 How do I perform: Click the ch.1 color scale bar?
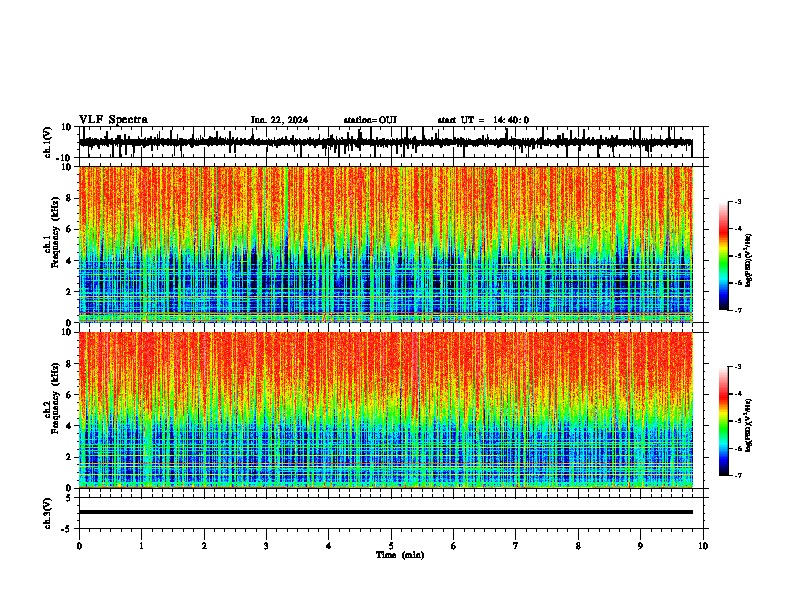click(x=724, y=256)
